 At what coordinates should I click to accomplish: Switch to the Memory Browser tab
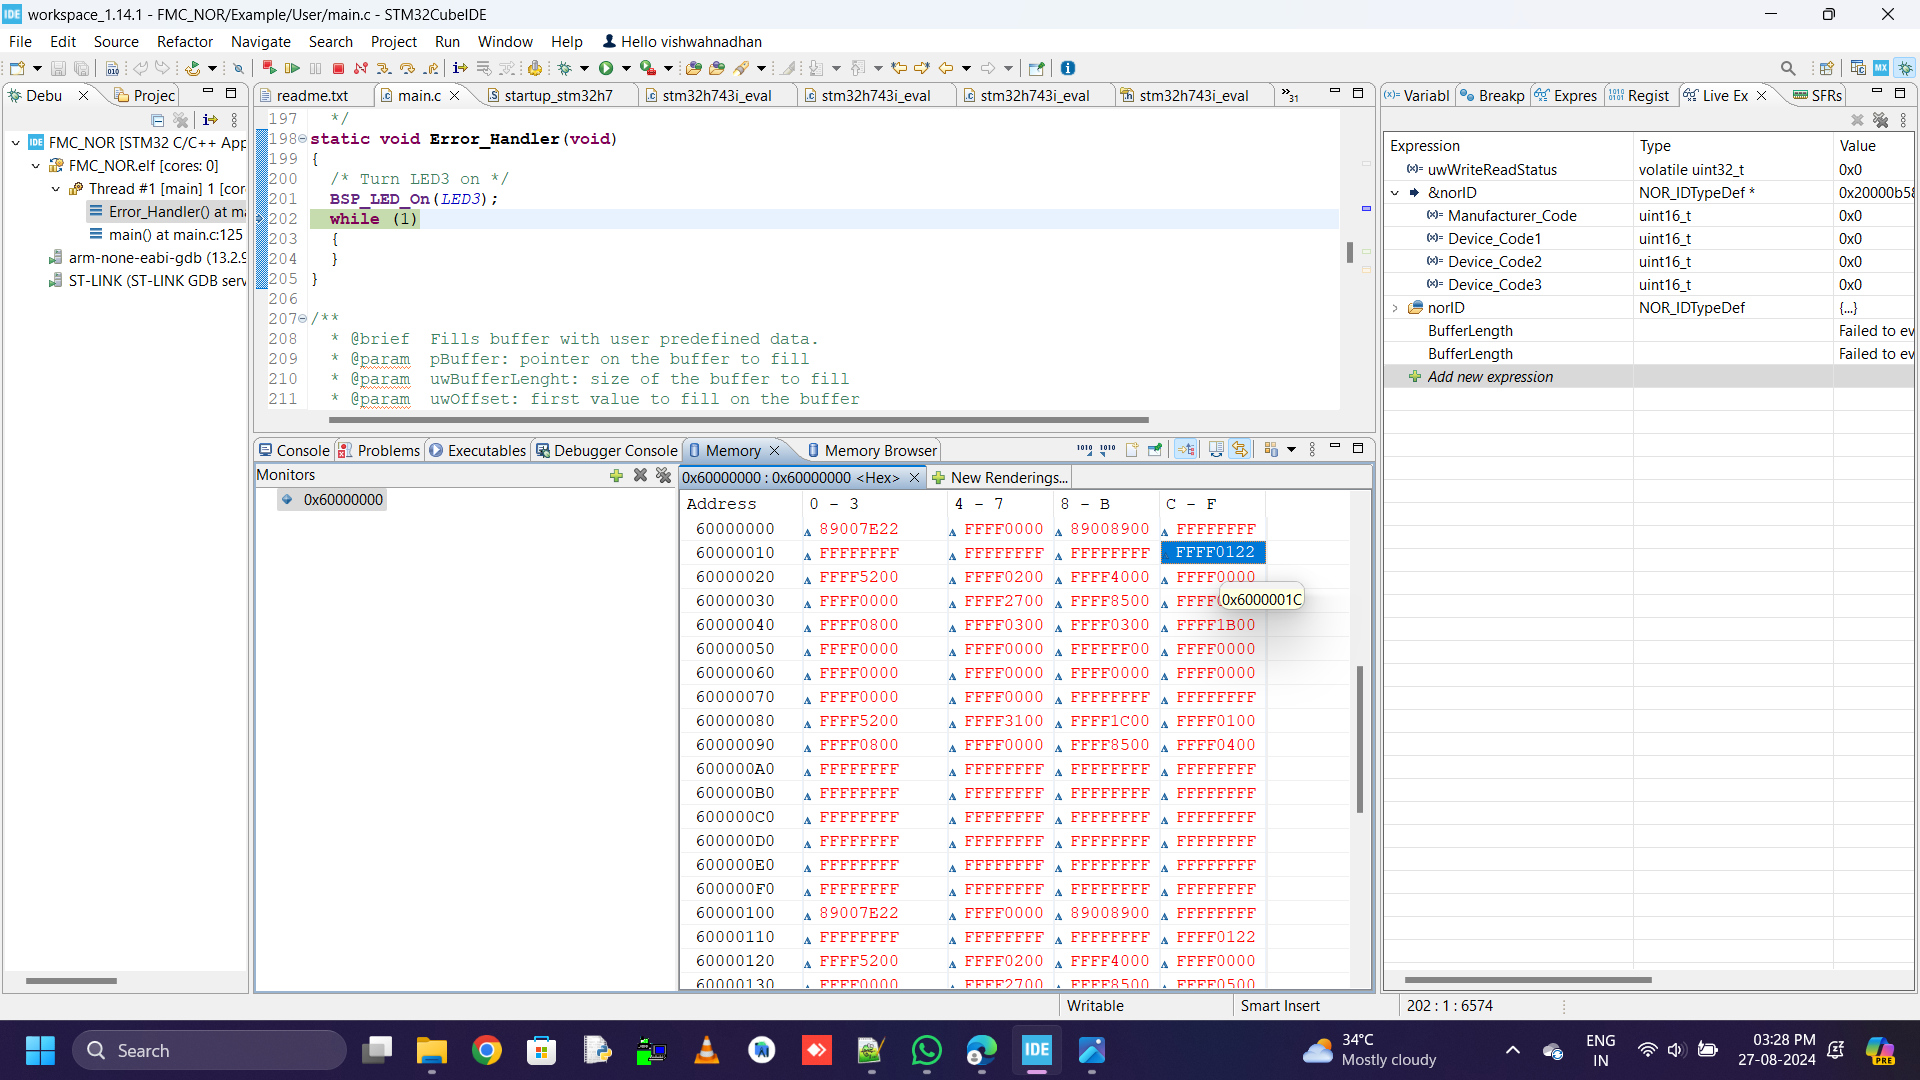878,450
